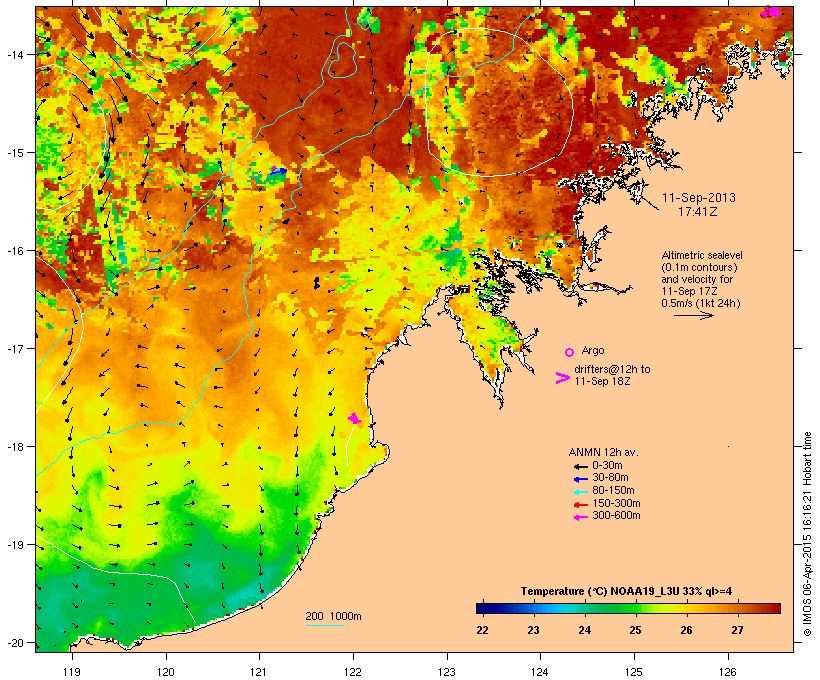Click the magenta Argo circle symbol
This screenshot has height=680, width=820.
point(570,352)
